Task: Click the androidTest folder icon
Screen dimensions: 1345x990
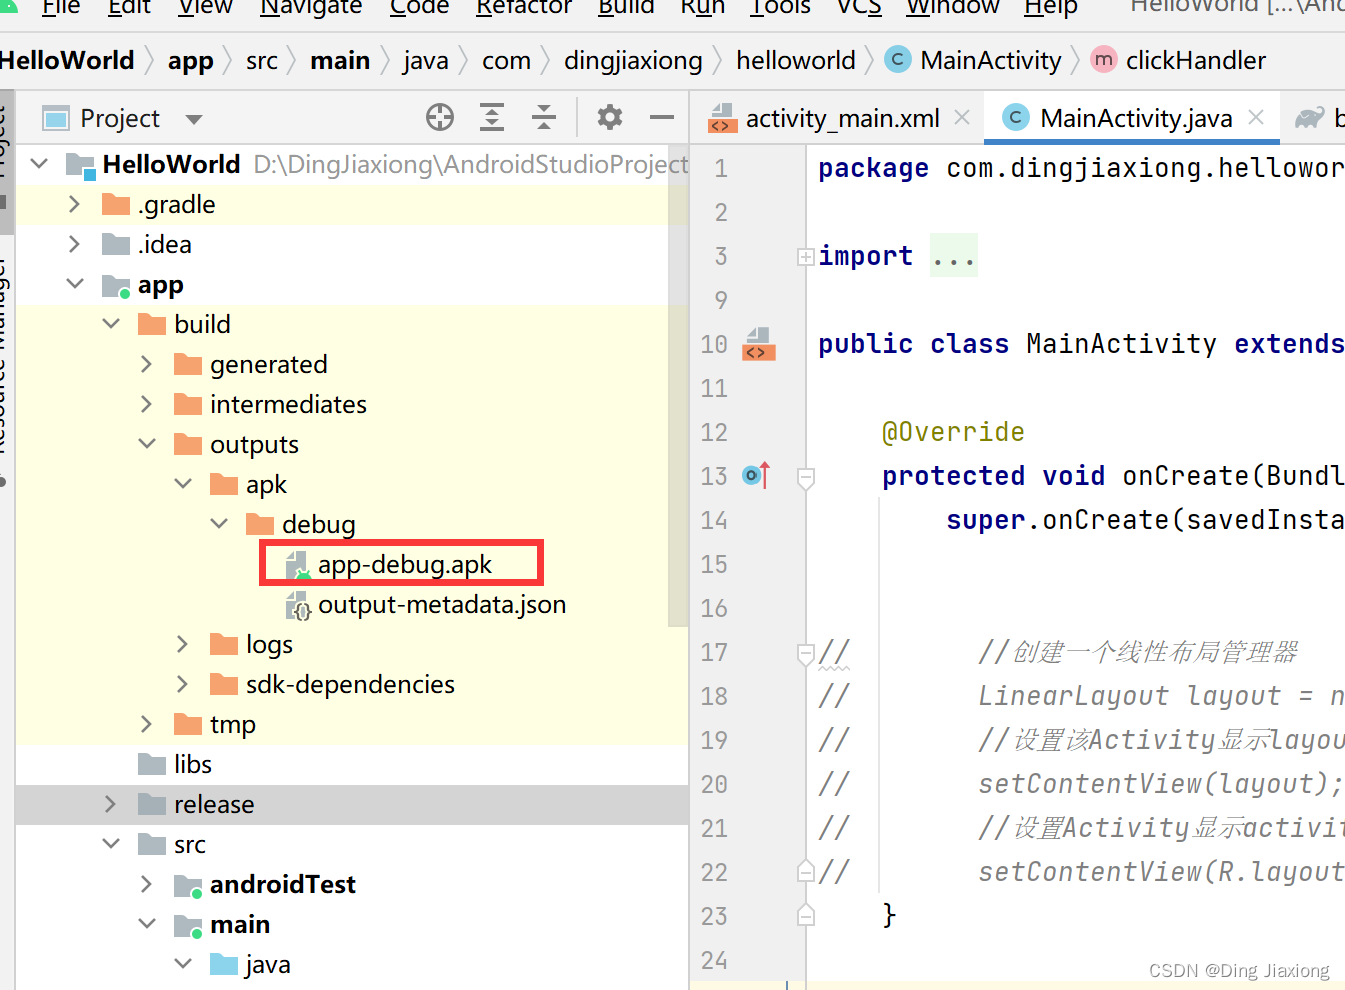Action: coord(188,886)
